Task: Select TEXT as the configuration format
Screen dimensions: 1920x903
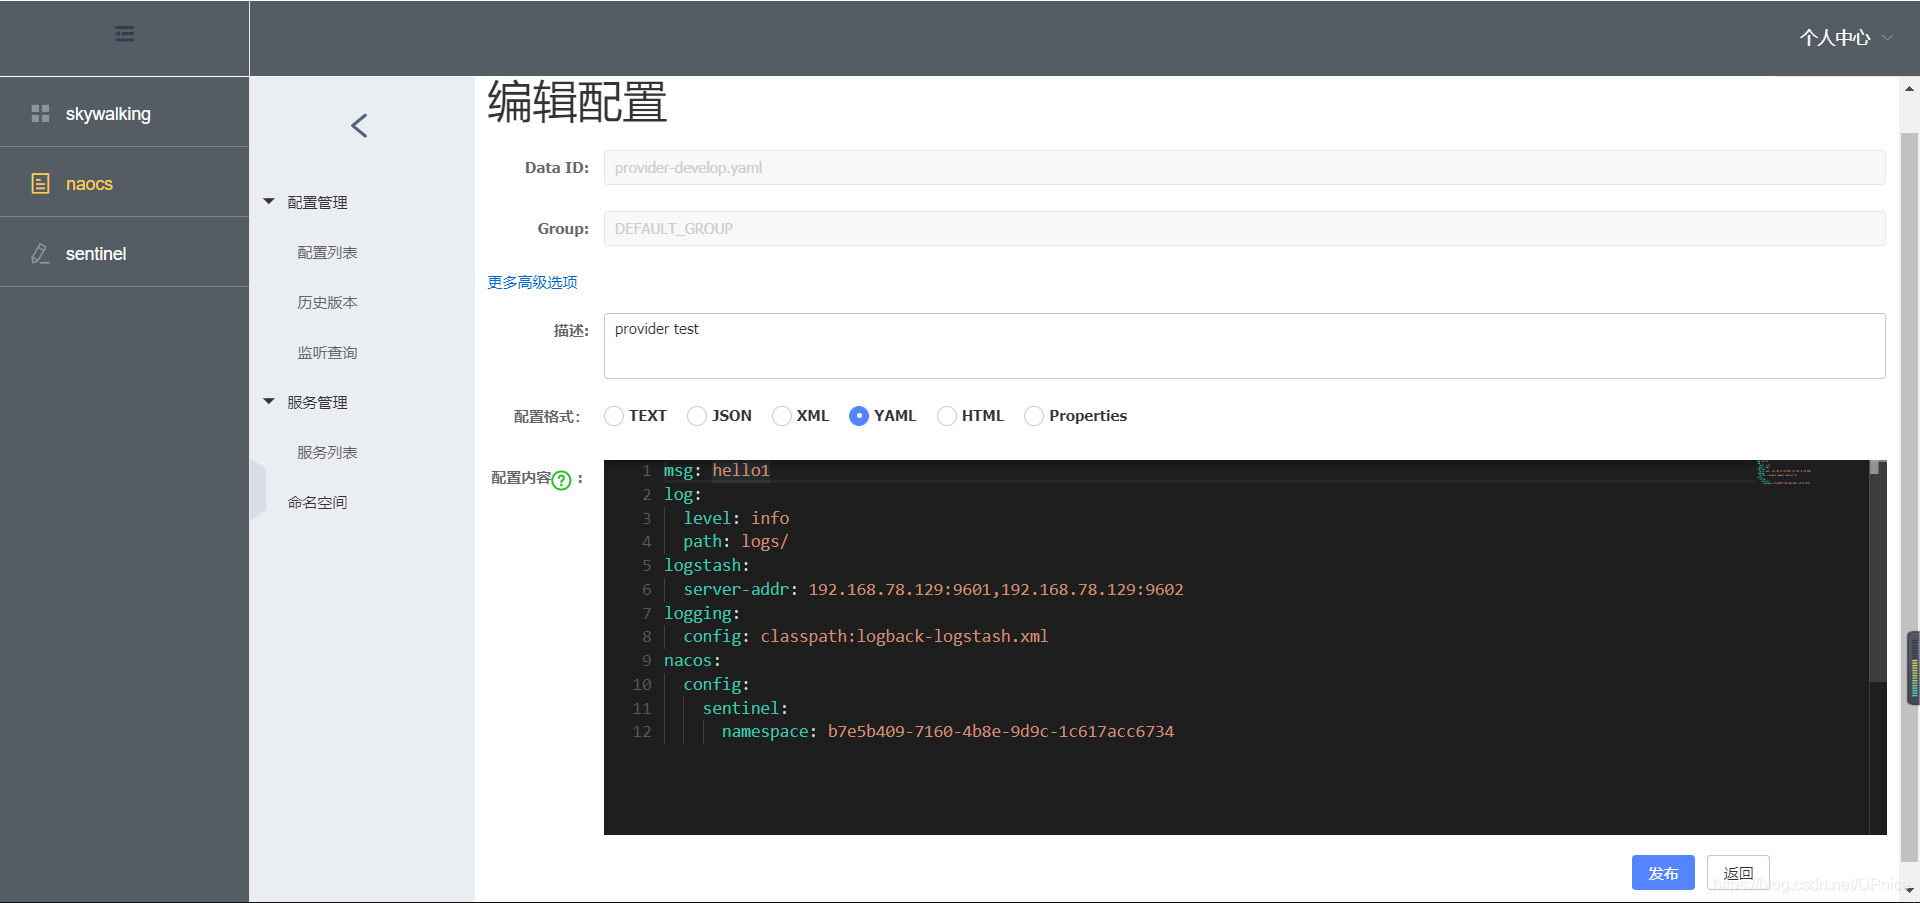Action: point(613,416)
